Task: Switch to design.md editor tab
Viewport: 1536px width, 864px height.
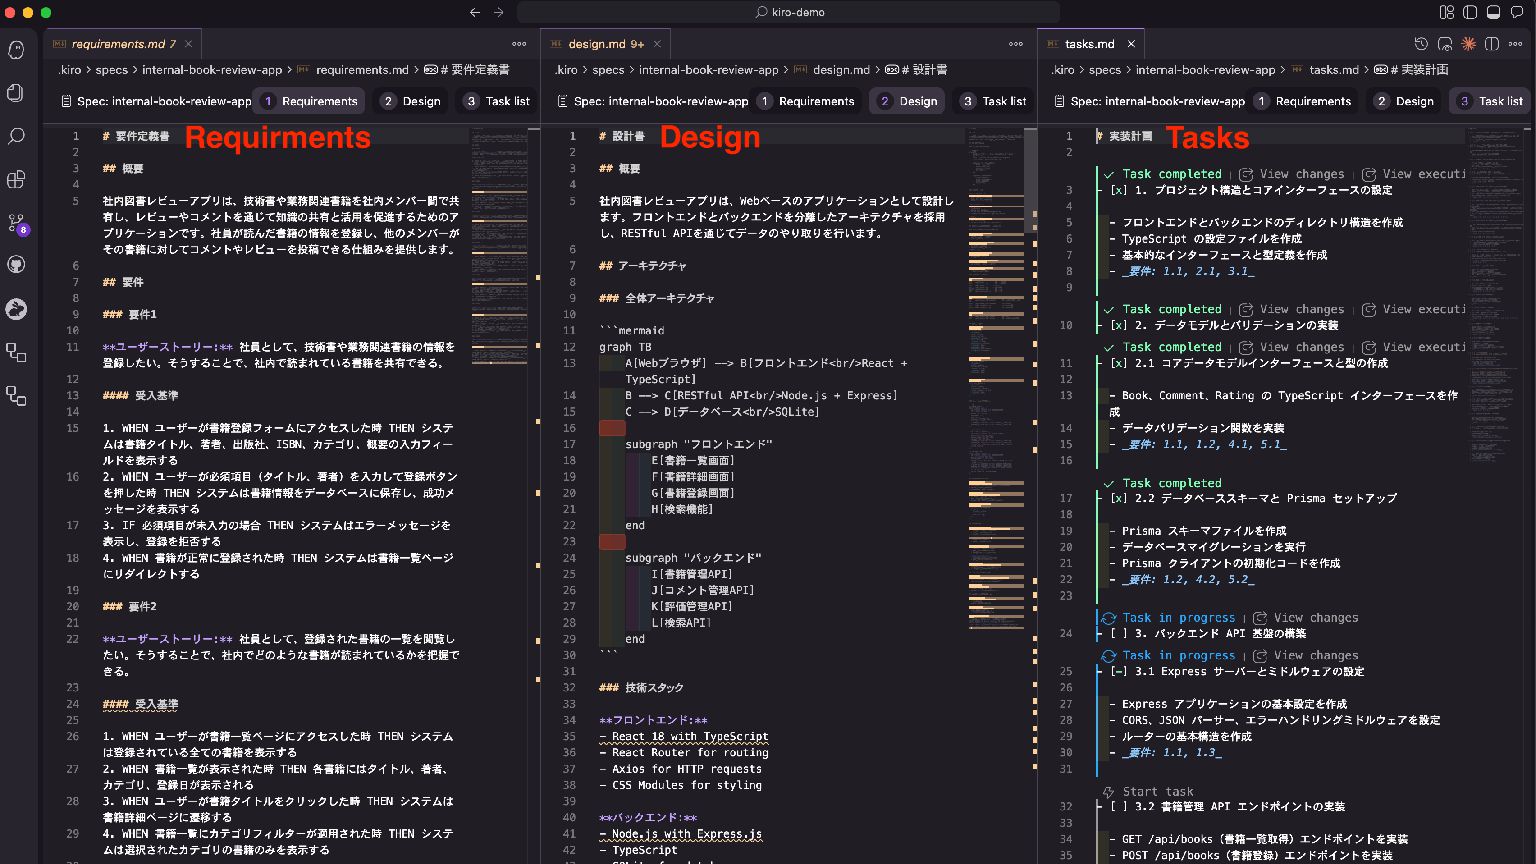Action: point(605,44)
